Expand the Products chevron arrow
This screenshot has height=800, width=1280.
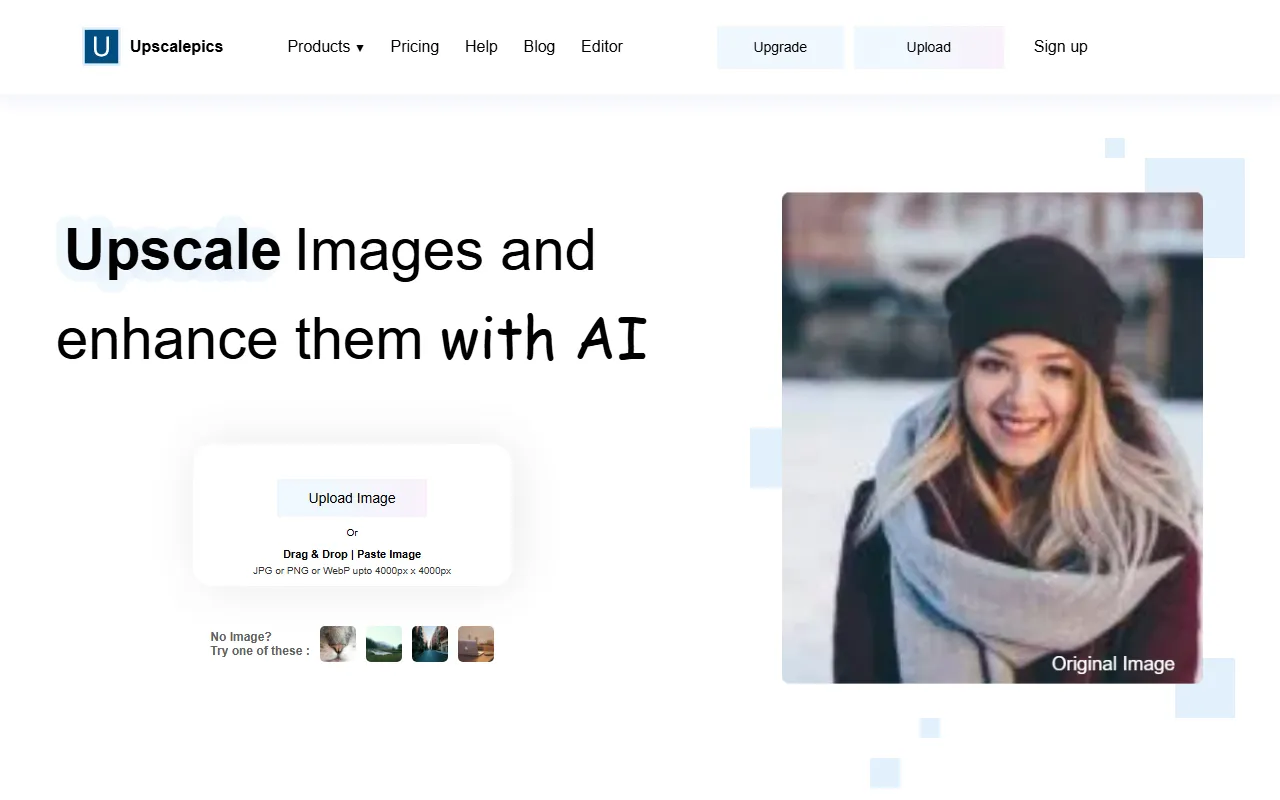point(358,47)
